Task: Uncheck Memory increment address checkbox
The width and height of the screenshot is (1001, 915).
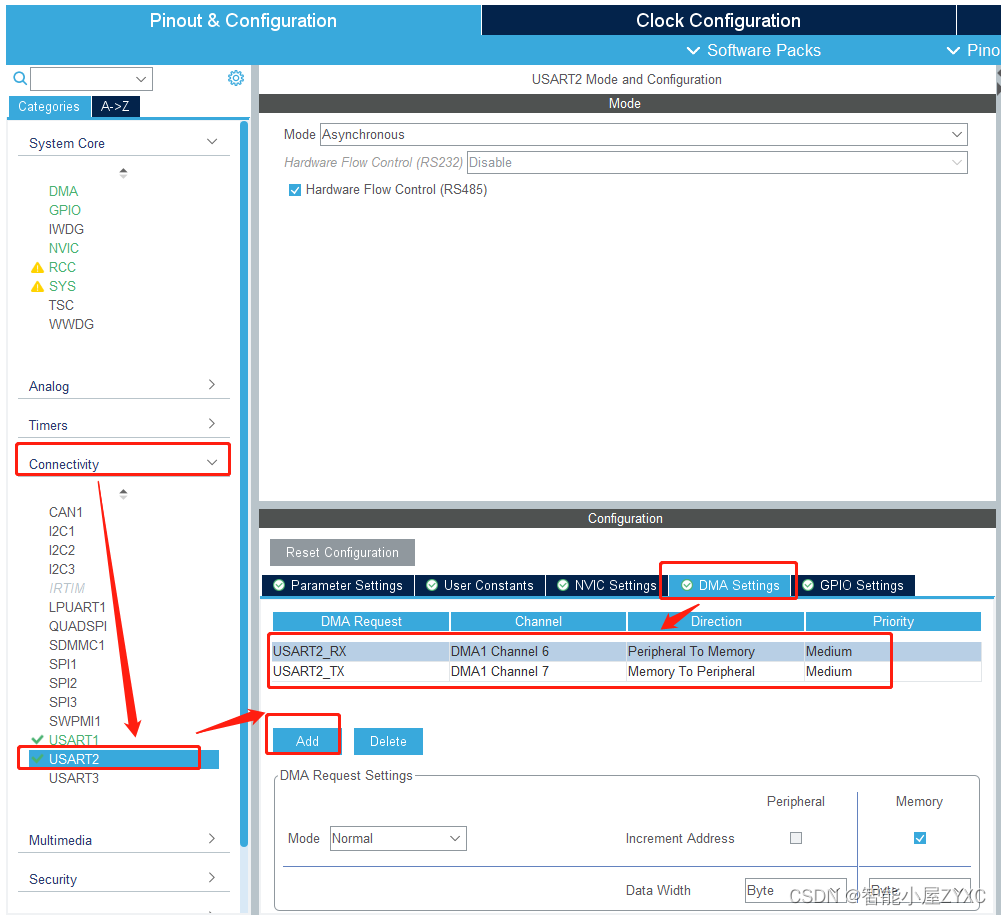Action: 919,838
